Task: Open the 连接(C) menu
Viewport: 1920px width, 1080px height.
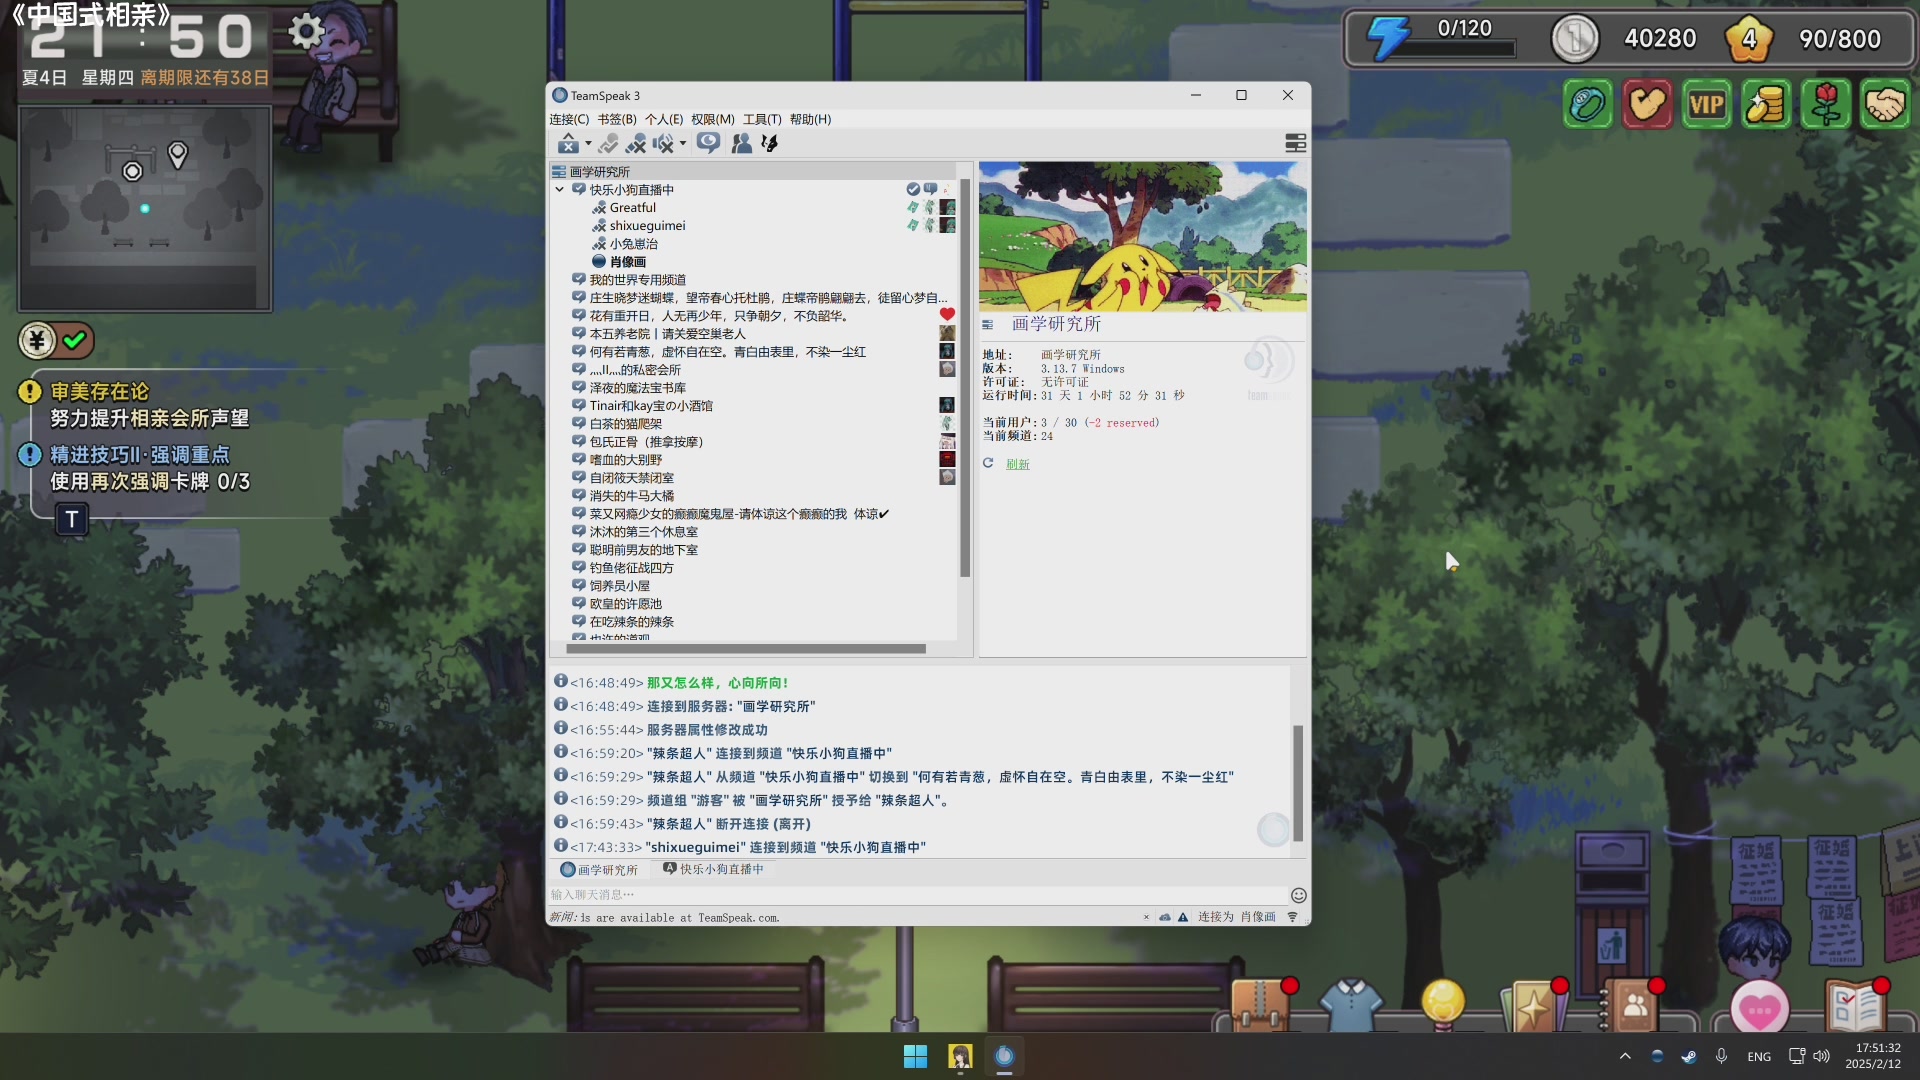Action: tap(569, 119)
